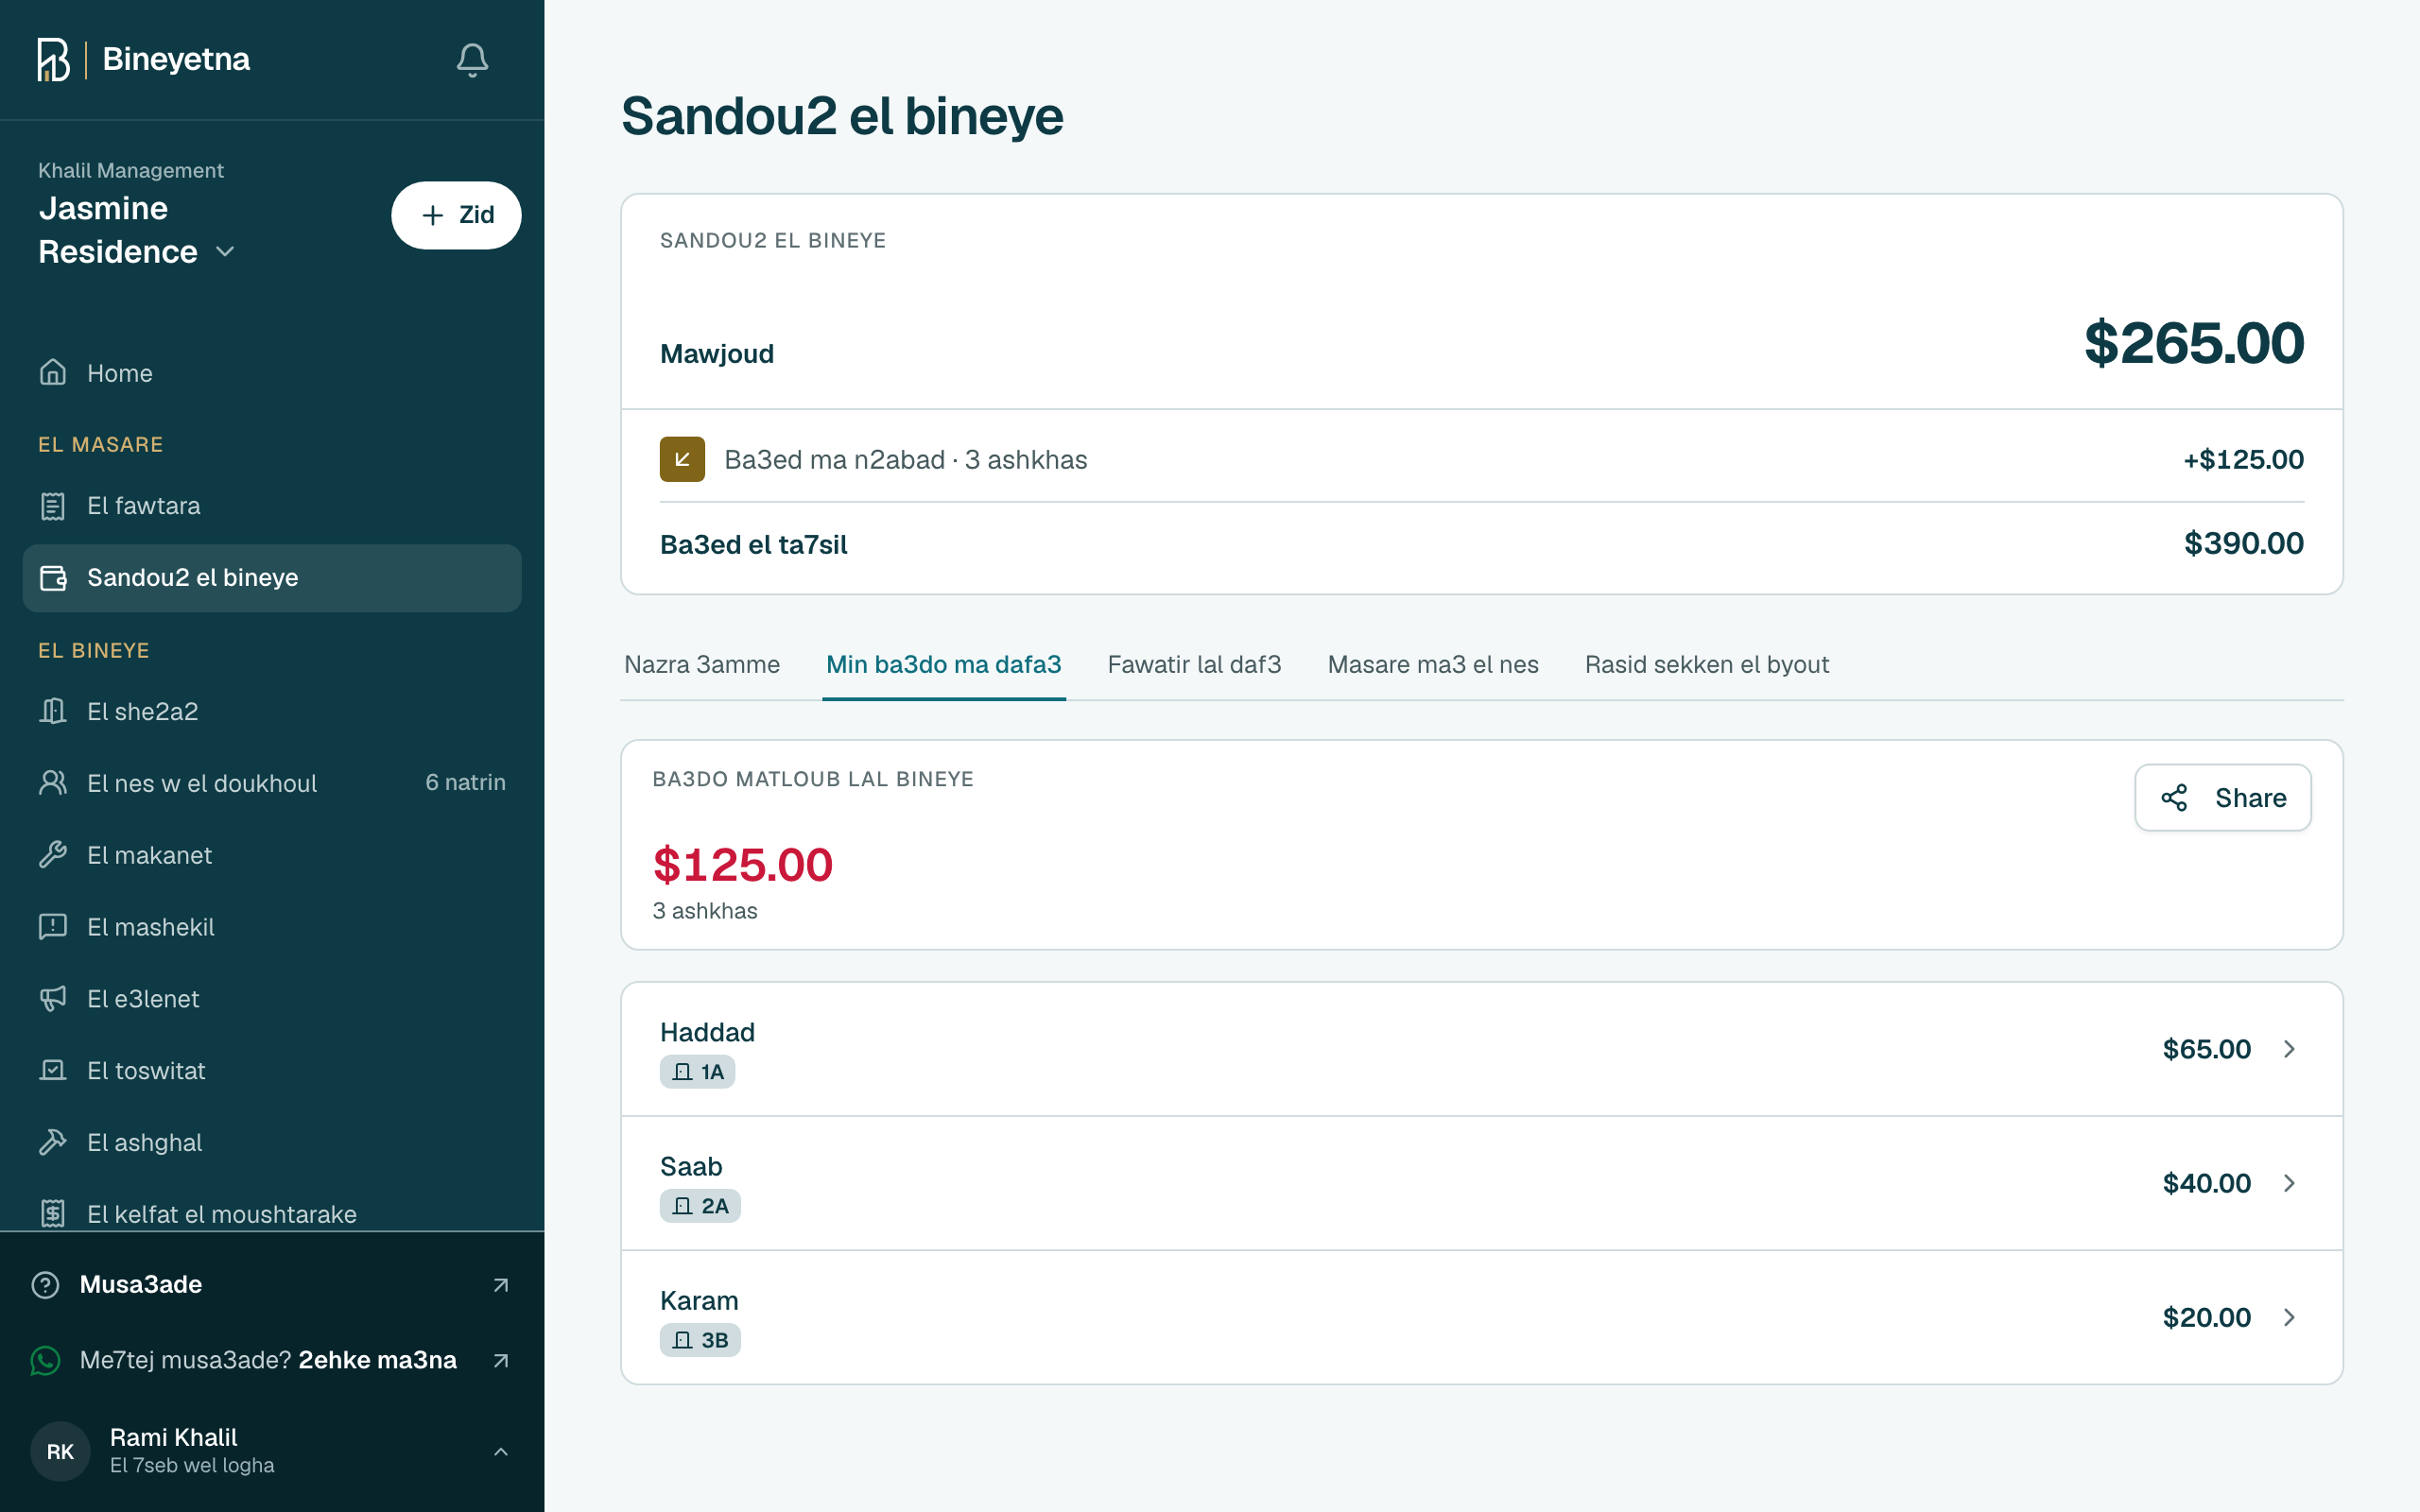Viewport: 2420px width, 1512px height.
Task: Click the Home house icon
Action: [53, 372]
